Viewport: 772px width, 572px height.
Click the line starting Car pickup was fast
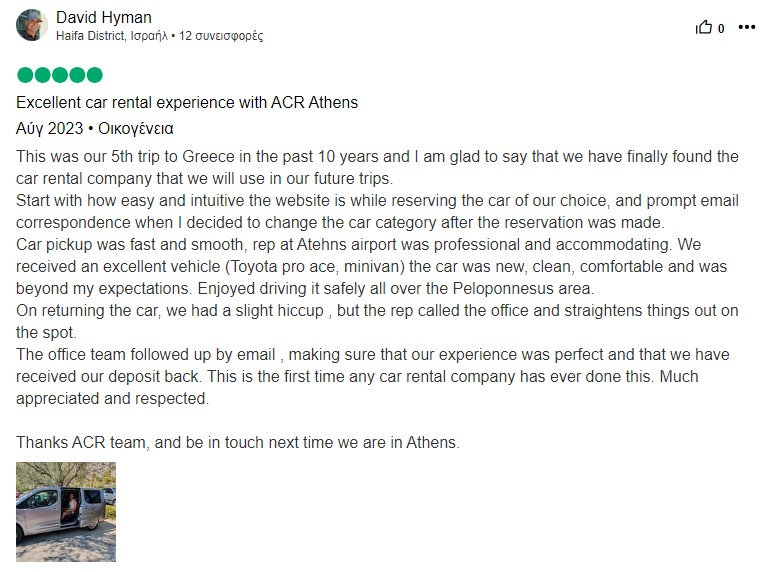(372, 266)
